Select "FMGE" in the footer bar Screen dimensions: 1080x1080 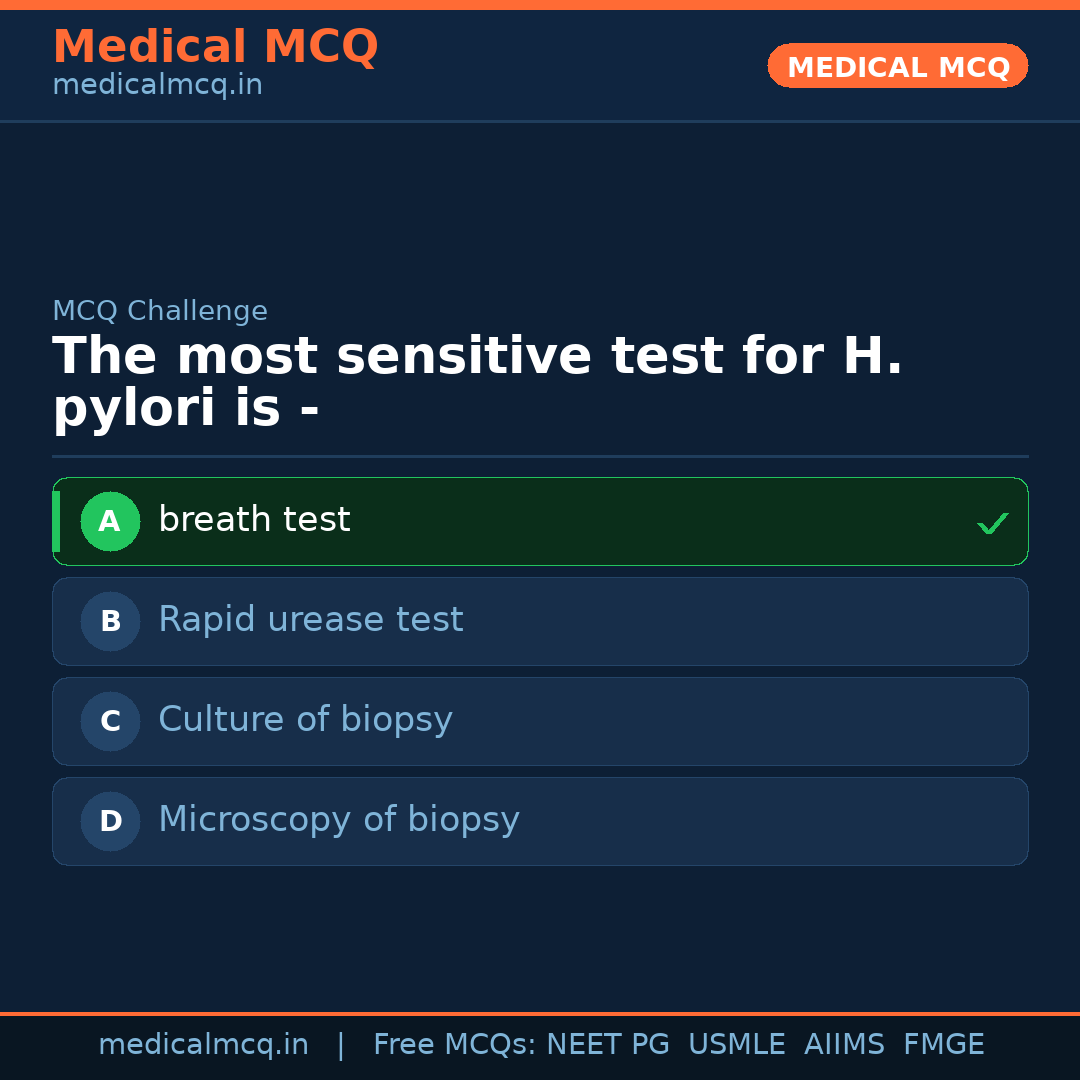[943, 1045]
